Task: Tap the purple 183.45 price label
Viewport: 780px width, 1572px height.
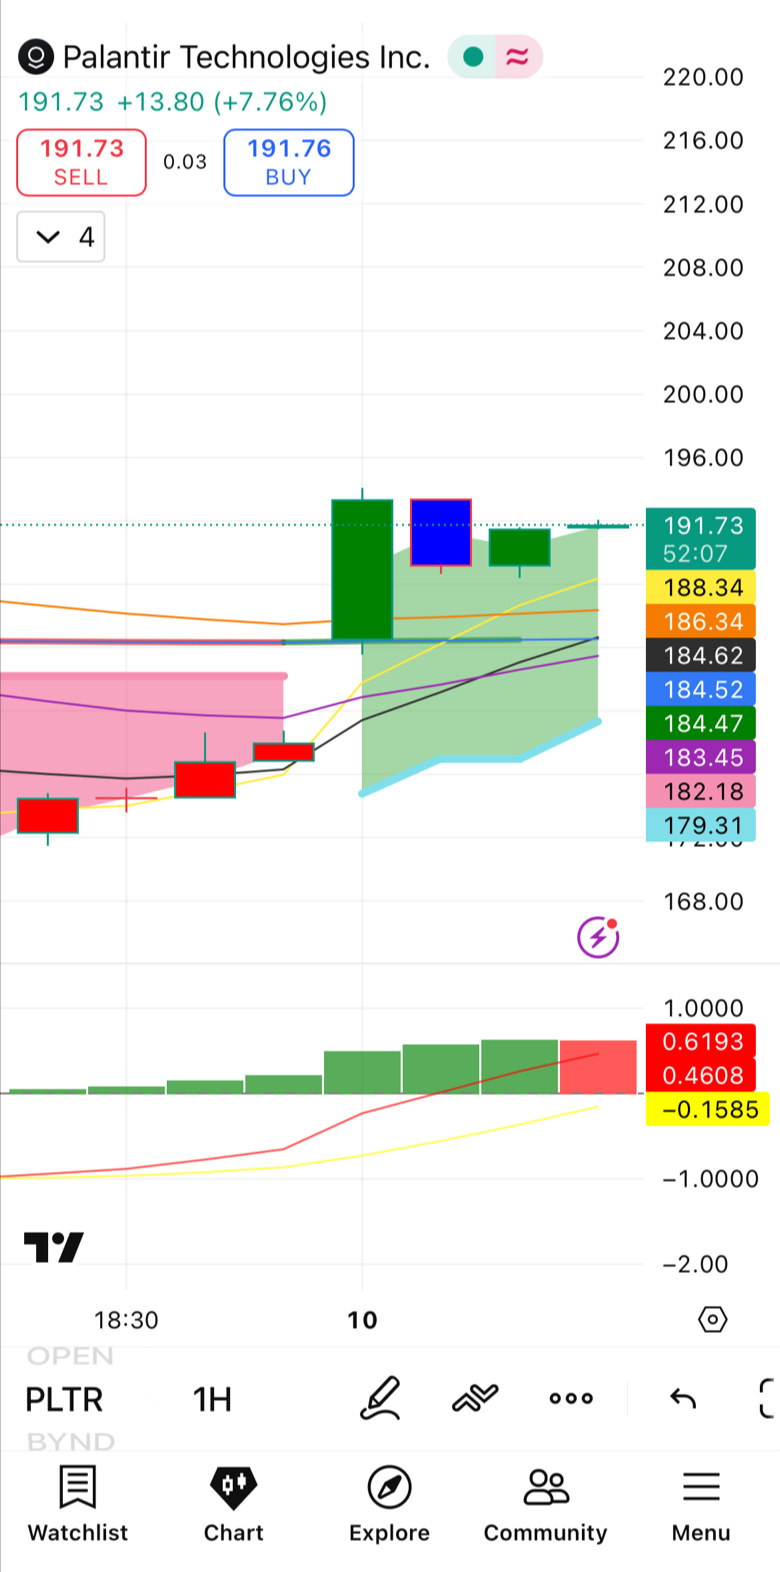Action: tap(701, 757)
